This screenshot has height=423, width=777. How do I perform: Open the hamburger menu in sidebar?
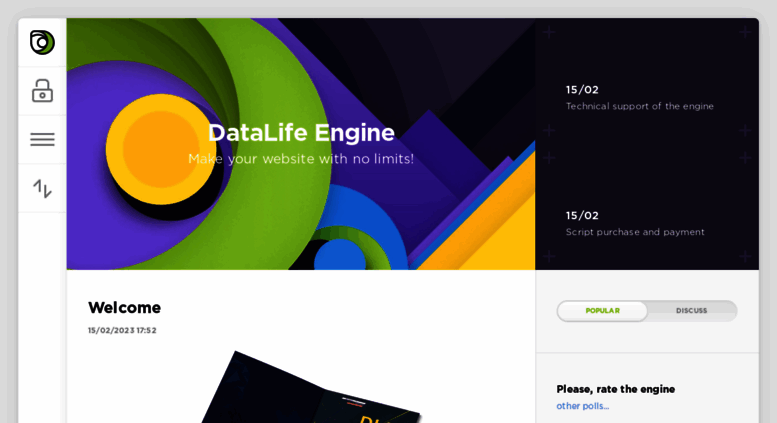pyautogui.click(x=42, y=139)
